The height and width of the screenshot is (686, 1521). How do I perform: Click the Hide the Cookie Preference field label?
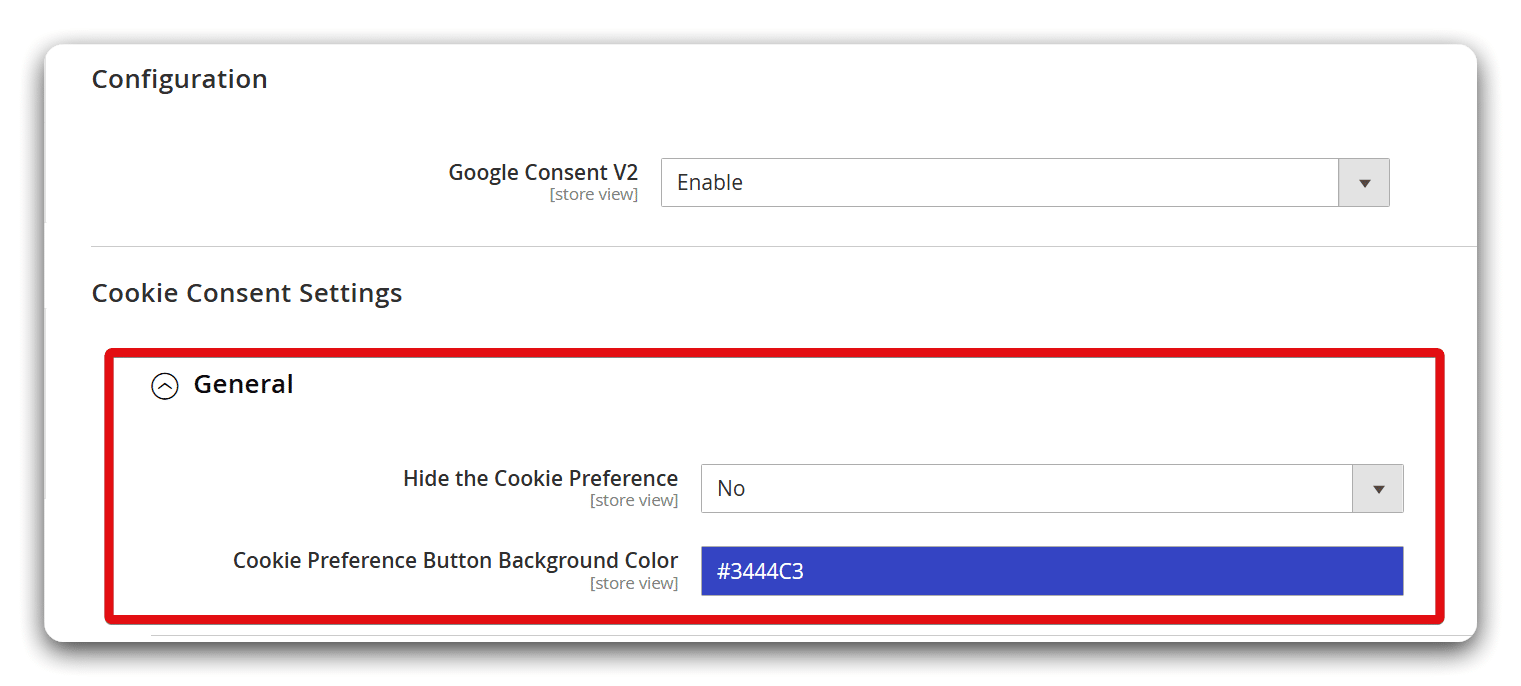pyautogui.click(x=540, y=478)
